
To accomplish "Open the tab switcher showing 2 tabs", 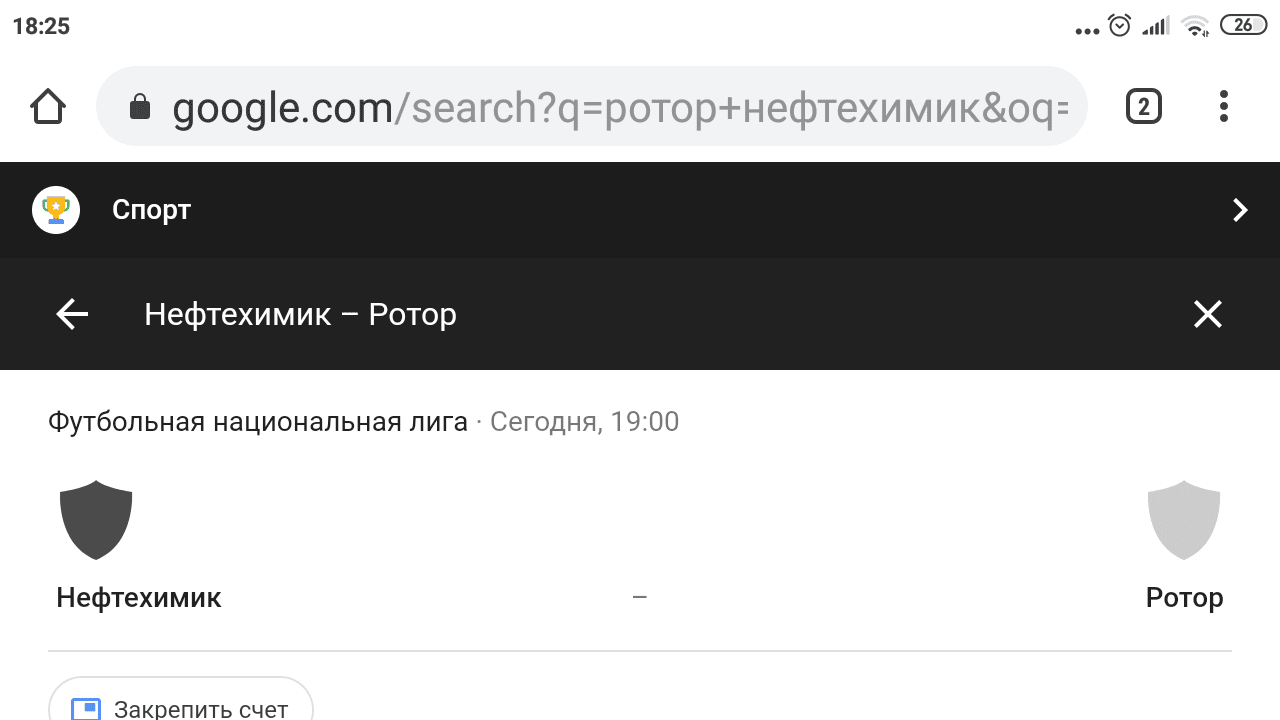I will (x=1144, y=106).
